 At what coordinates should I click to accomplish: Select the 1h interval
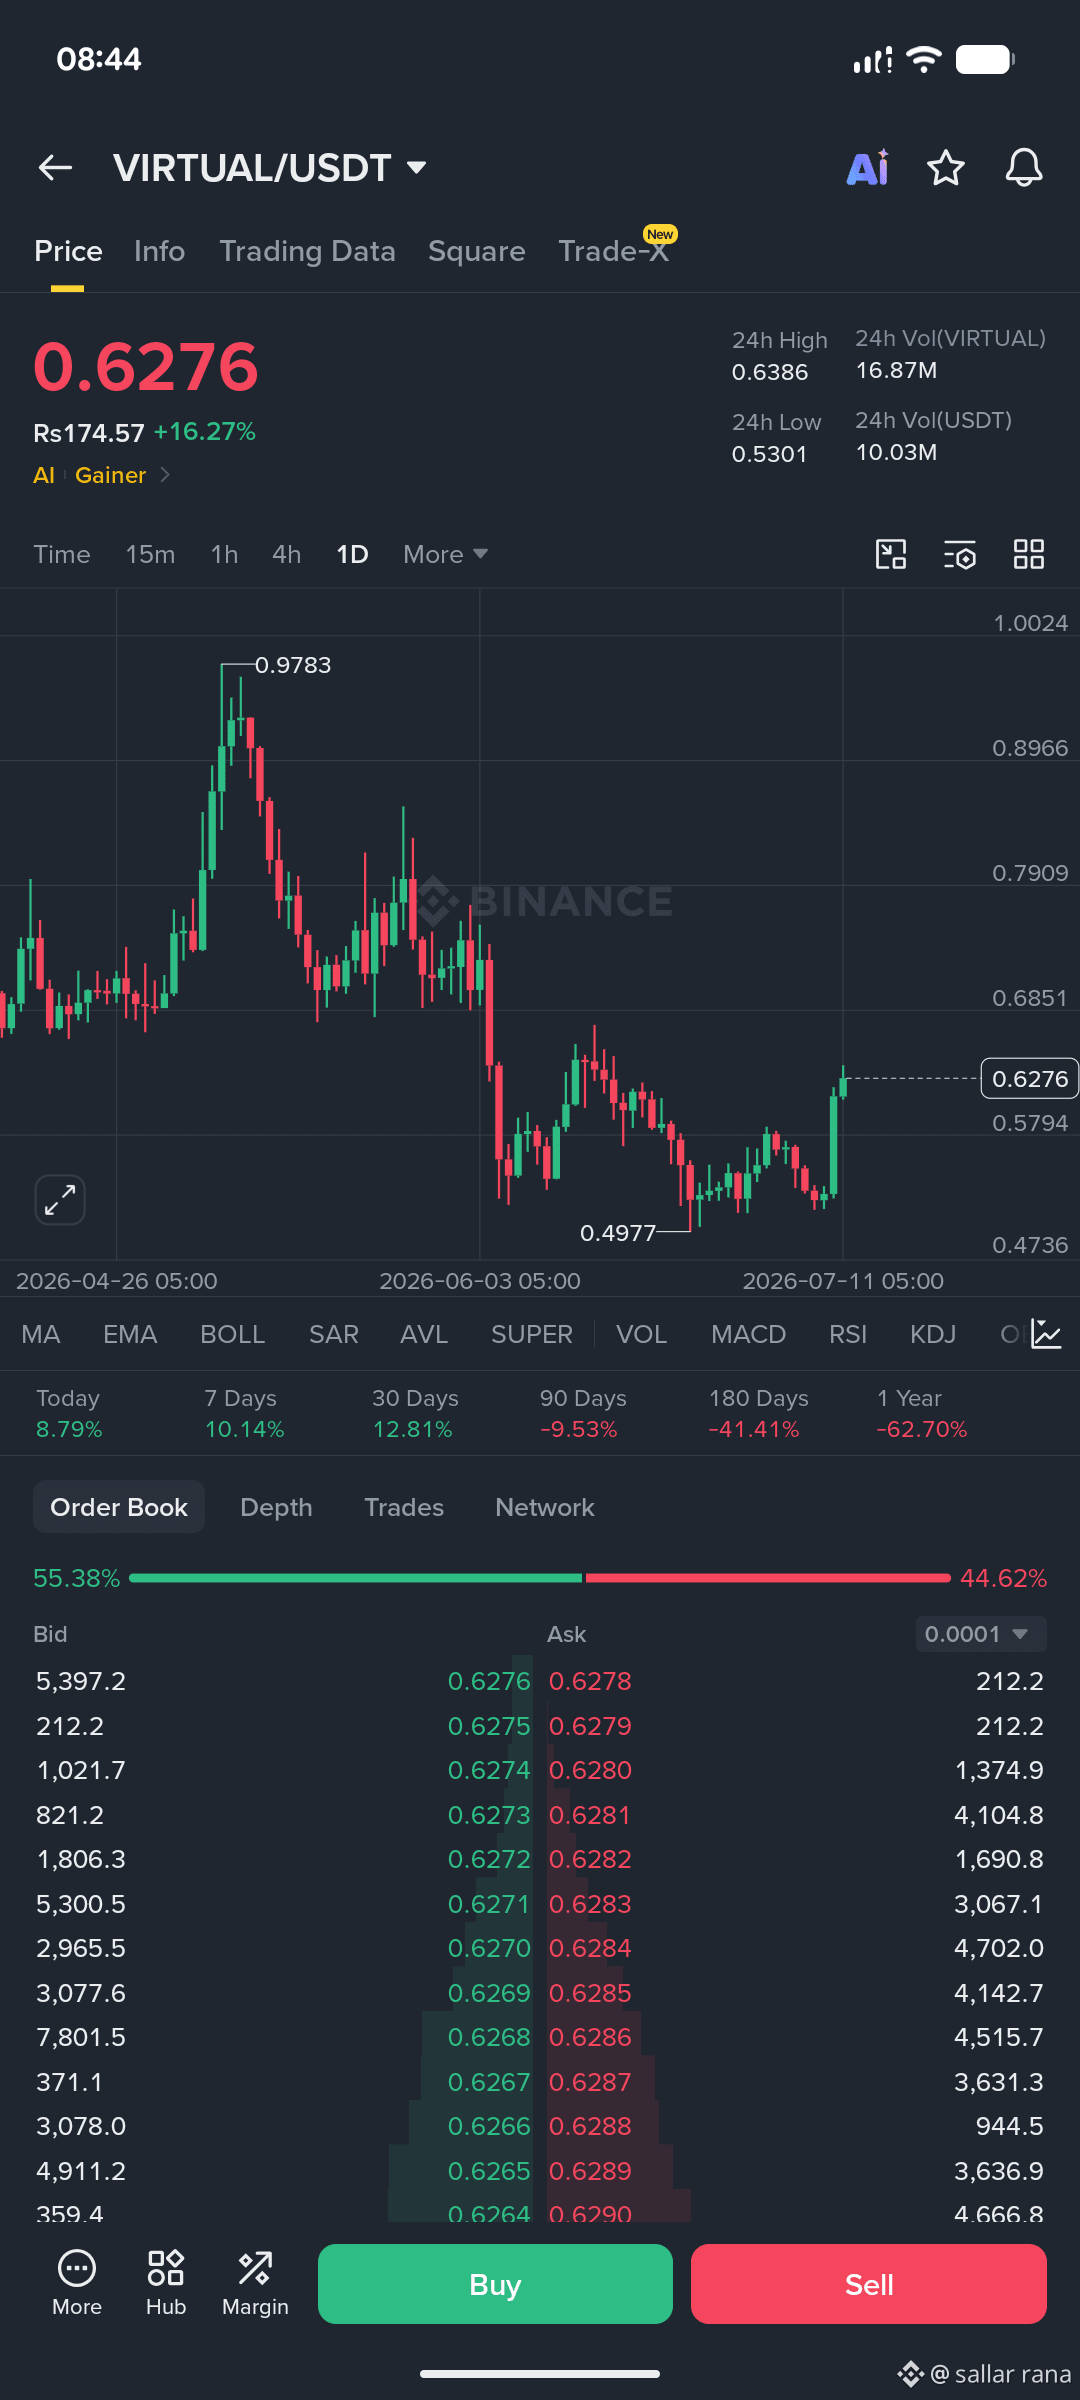pos(224,554)
